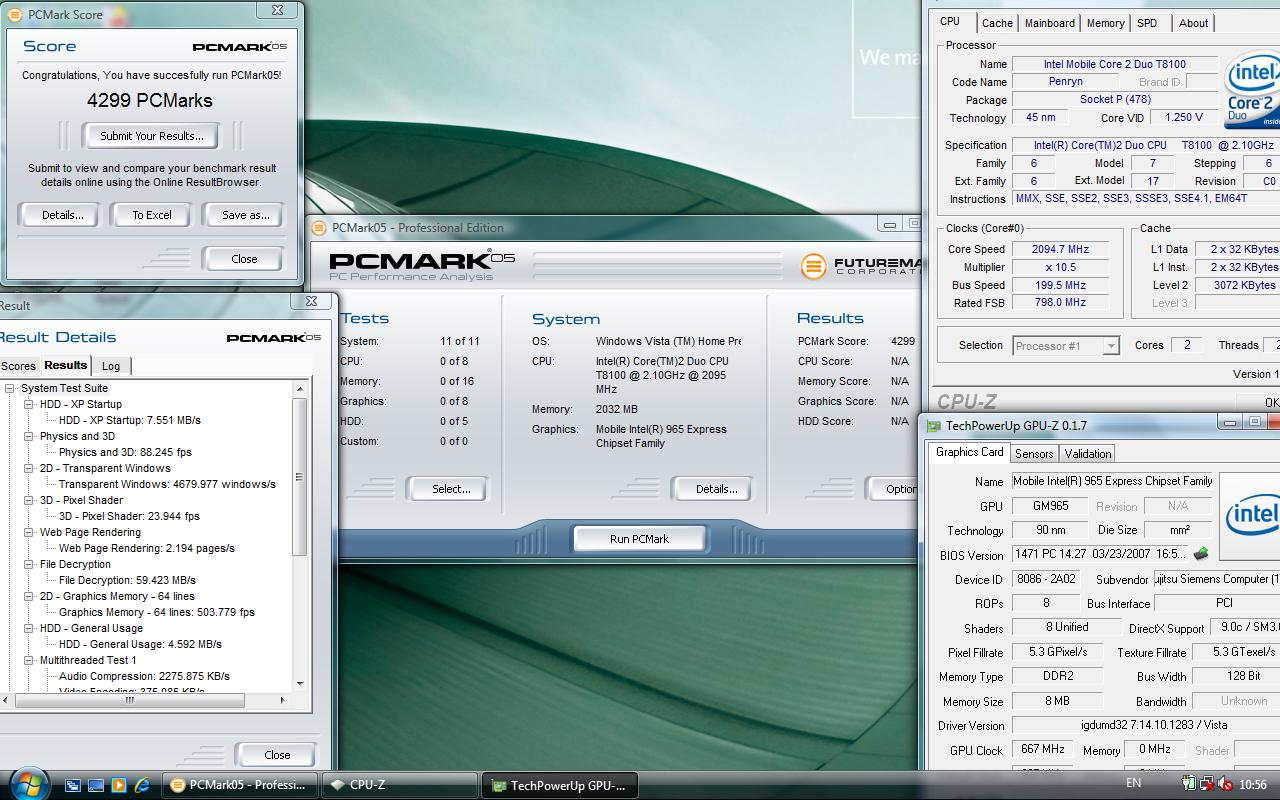
Task: Collapse Web Page Rendering node
Action: [x=29, y=532]
